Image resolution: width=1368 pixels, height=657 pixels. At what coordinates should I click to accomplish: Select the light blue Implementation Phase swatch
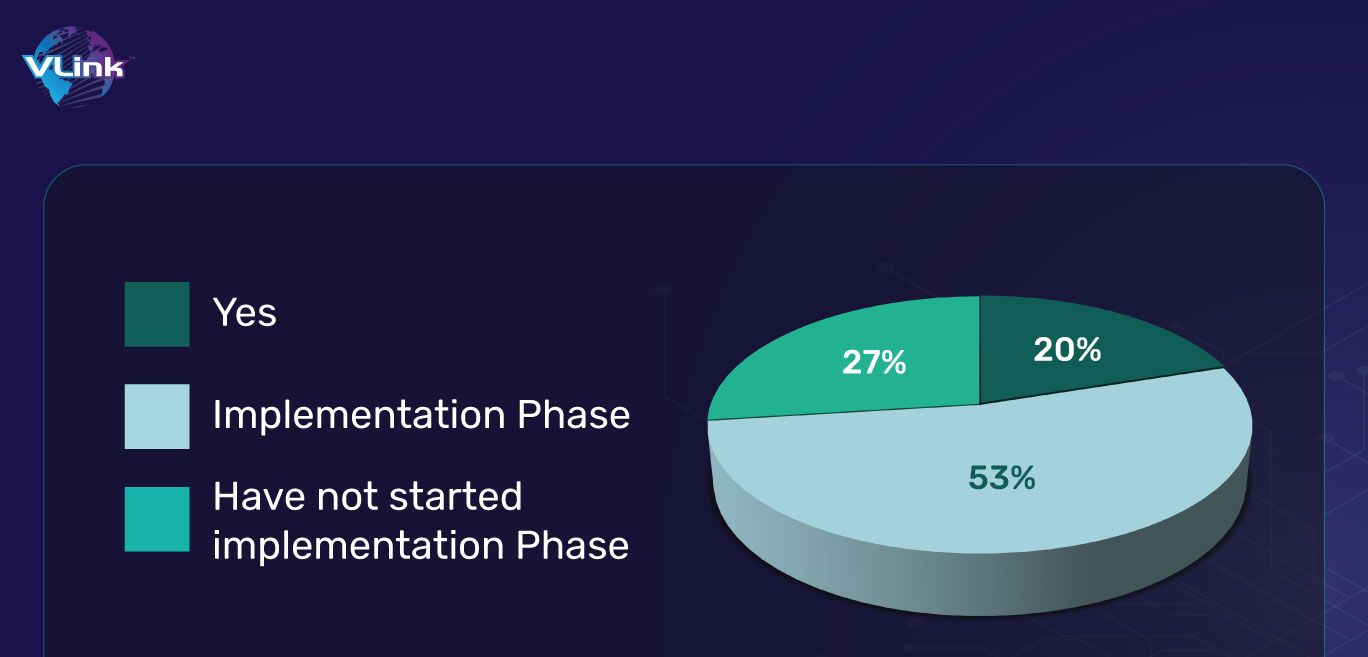point(157,416)
